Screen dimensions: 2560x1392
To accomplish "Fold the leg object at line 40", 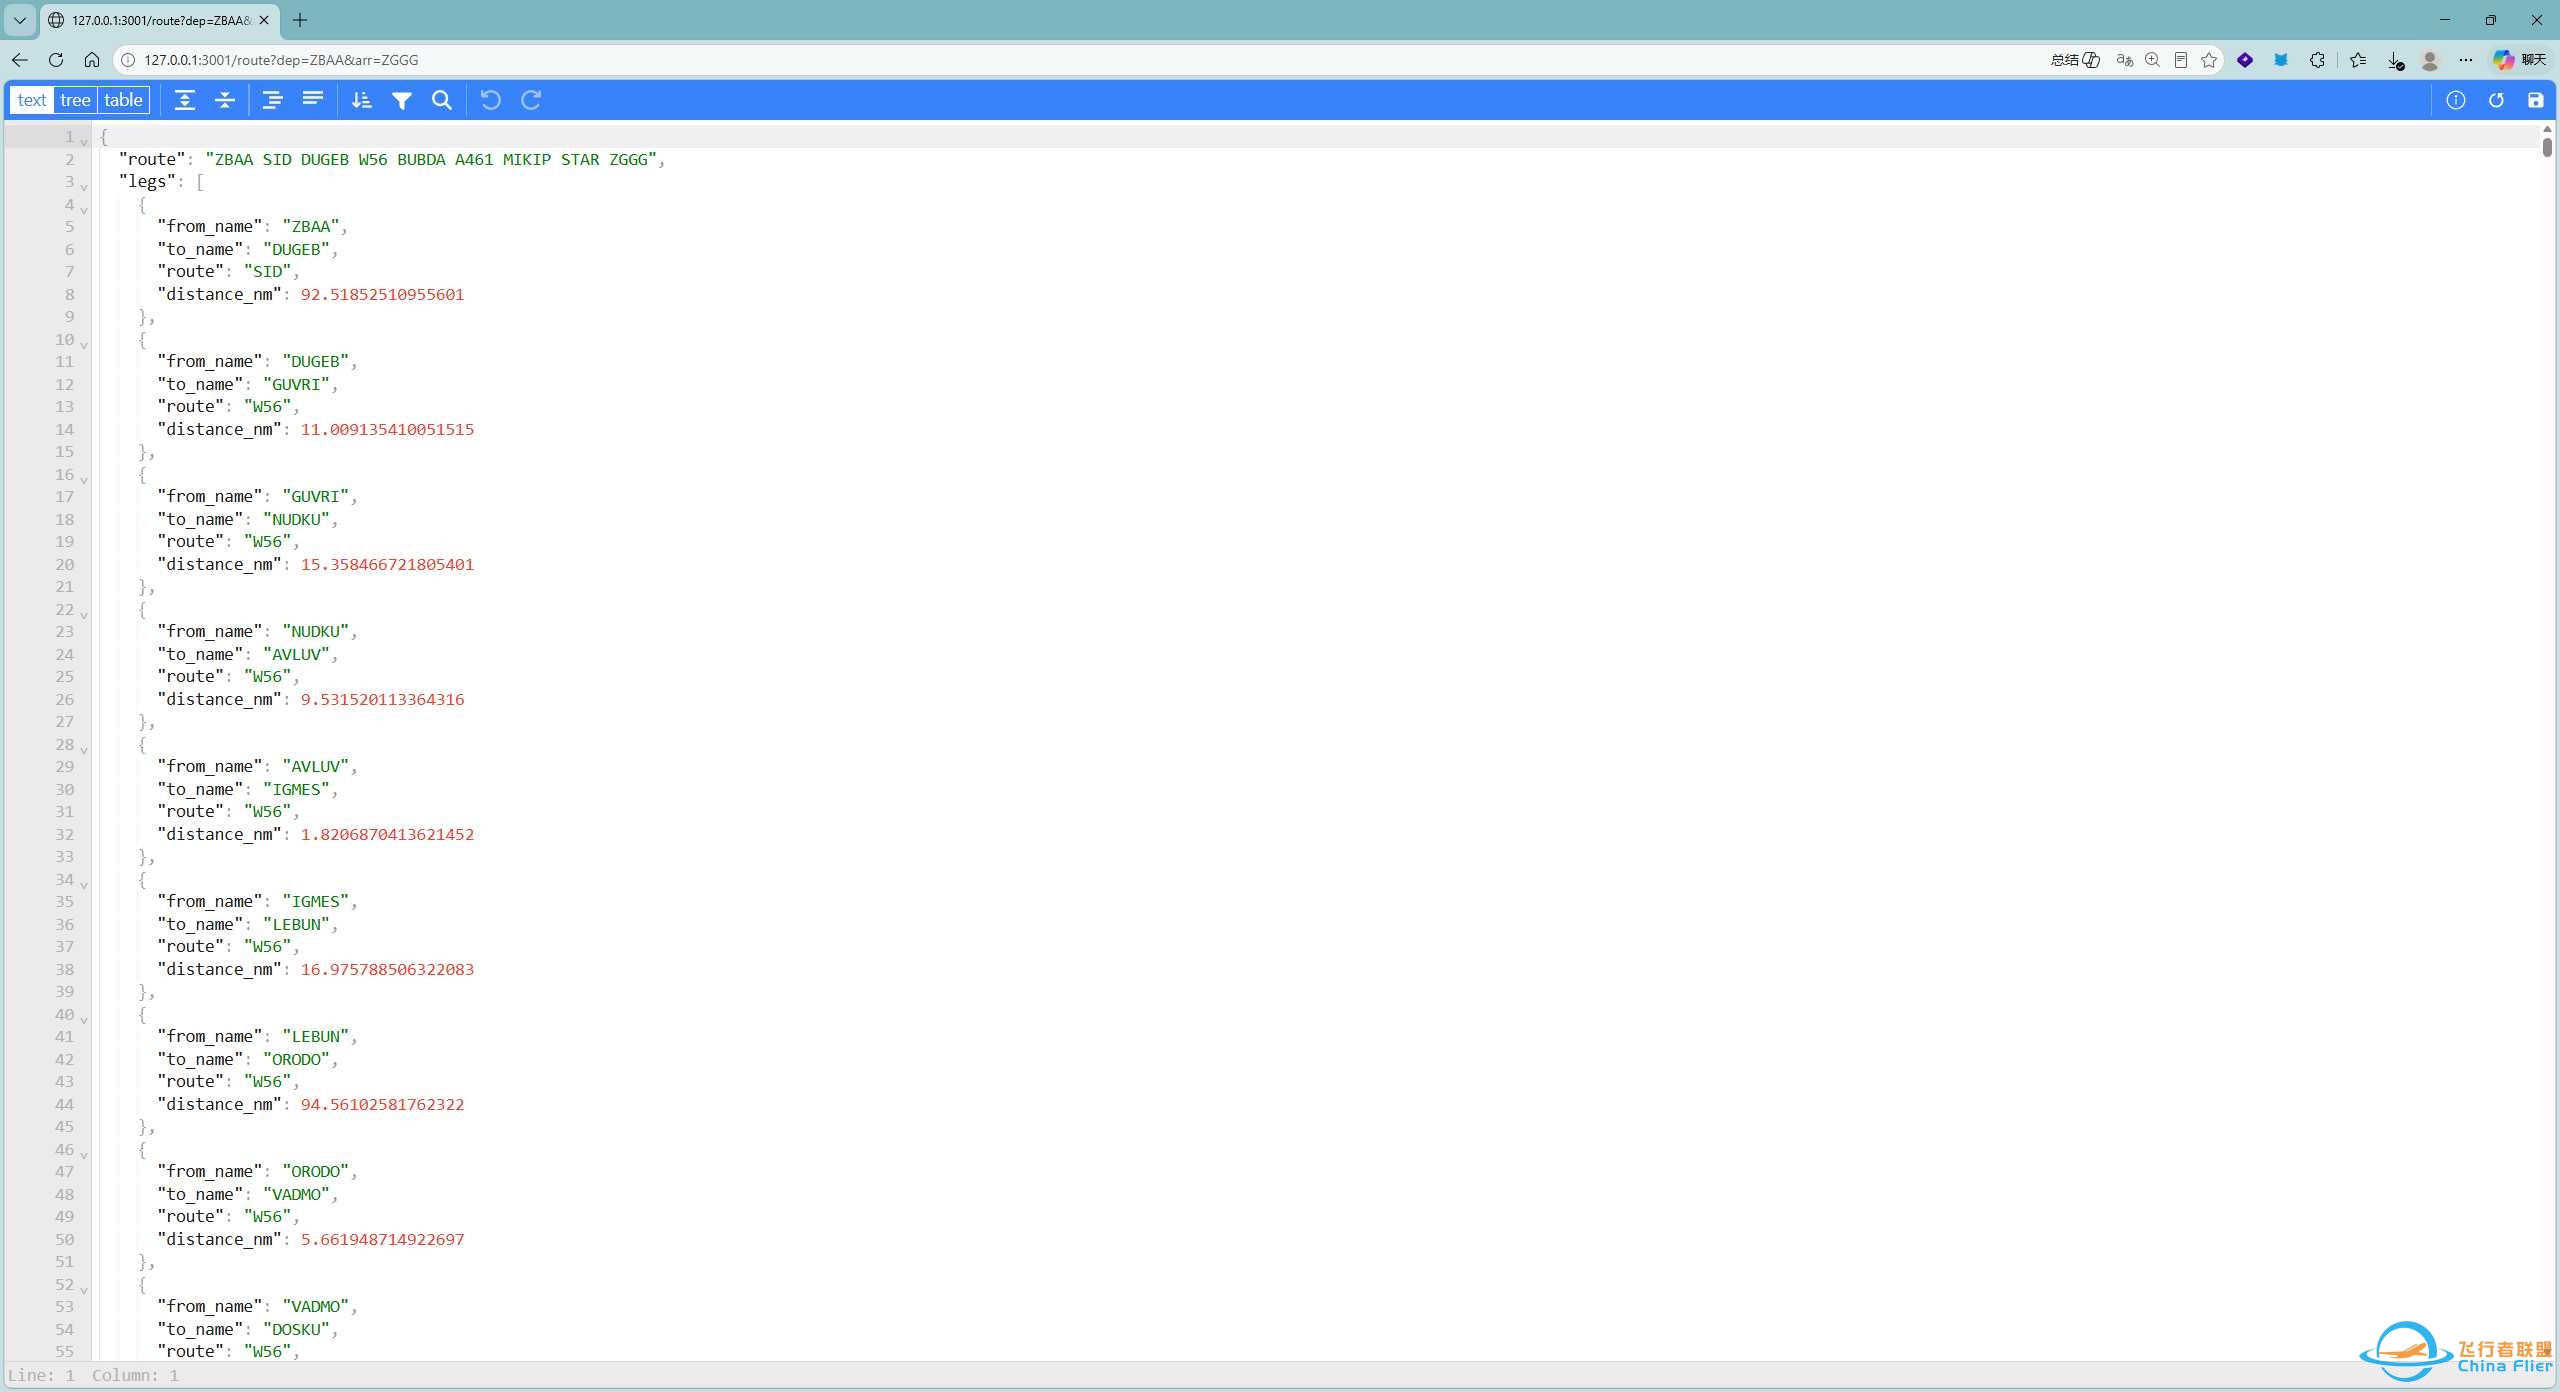I will [x=84, y=1020].
